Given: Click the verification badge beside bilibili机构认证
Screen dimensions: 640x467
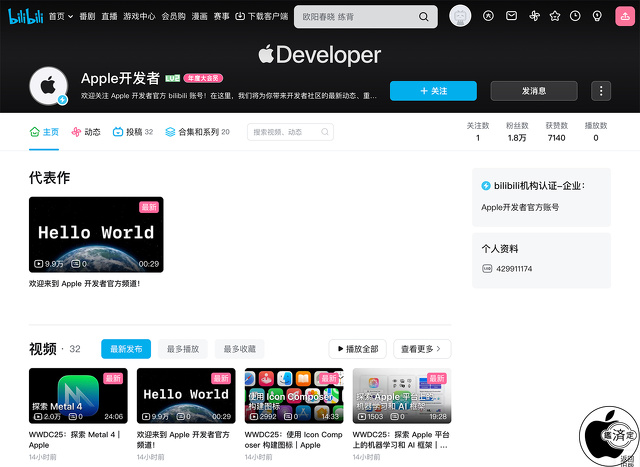Looking at the screenshot, I should (x=486, y=186).
